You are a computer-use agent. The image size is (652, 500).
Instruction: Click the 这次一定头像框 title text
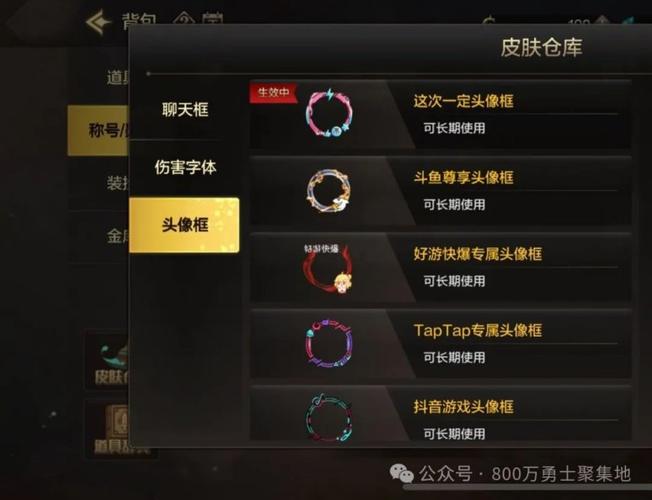coord(464,101)
